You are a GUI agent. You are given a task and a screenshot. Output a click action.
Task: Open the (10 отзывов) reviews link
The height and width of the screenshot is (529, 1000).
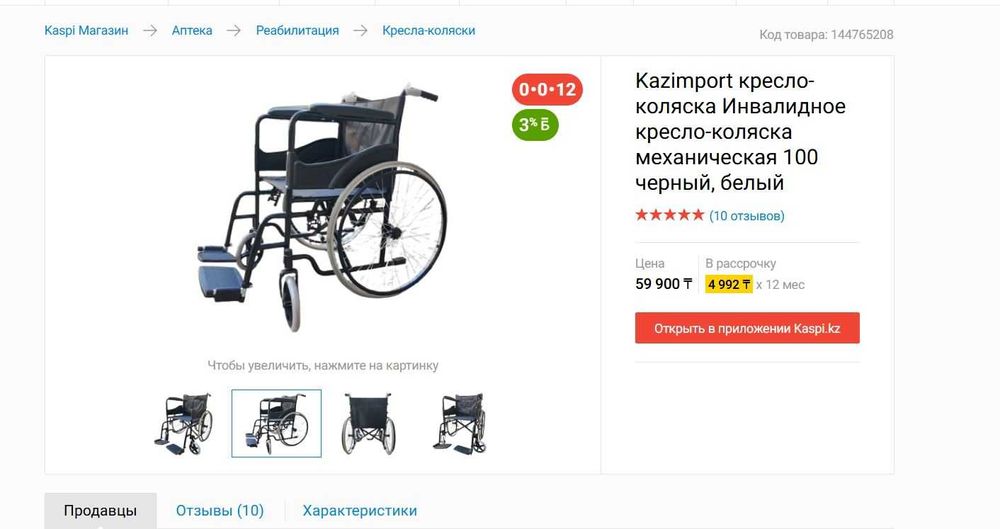(747, 216)
